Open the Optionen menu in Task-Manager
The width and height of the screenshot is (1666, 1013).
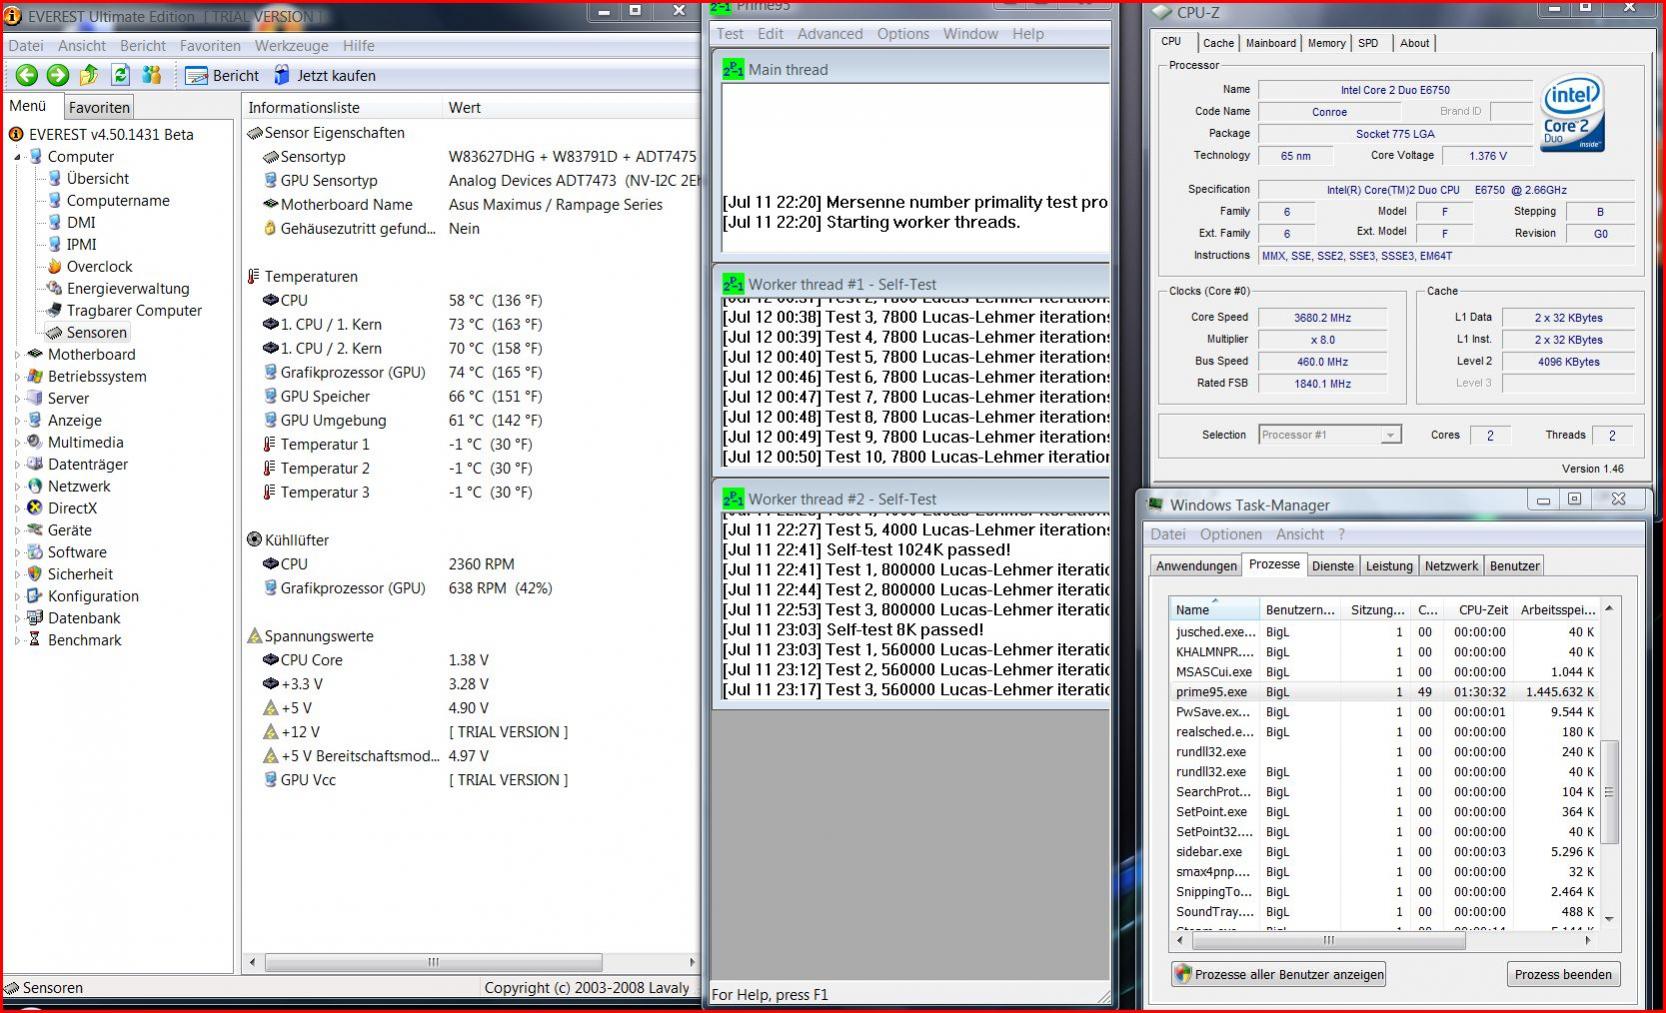1231,534
